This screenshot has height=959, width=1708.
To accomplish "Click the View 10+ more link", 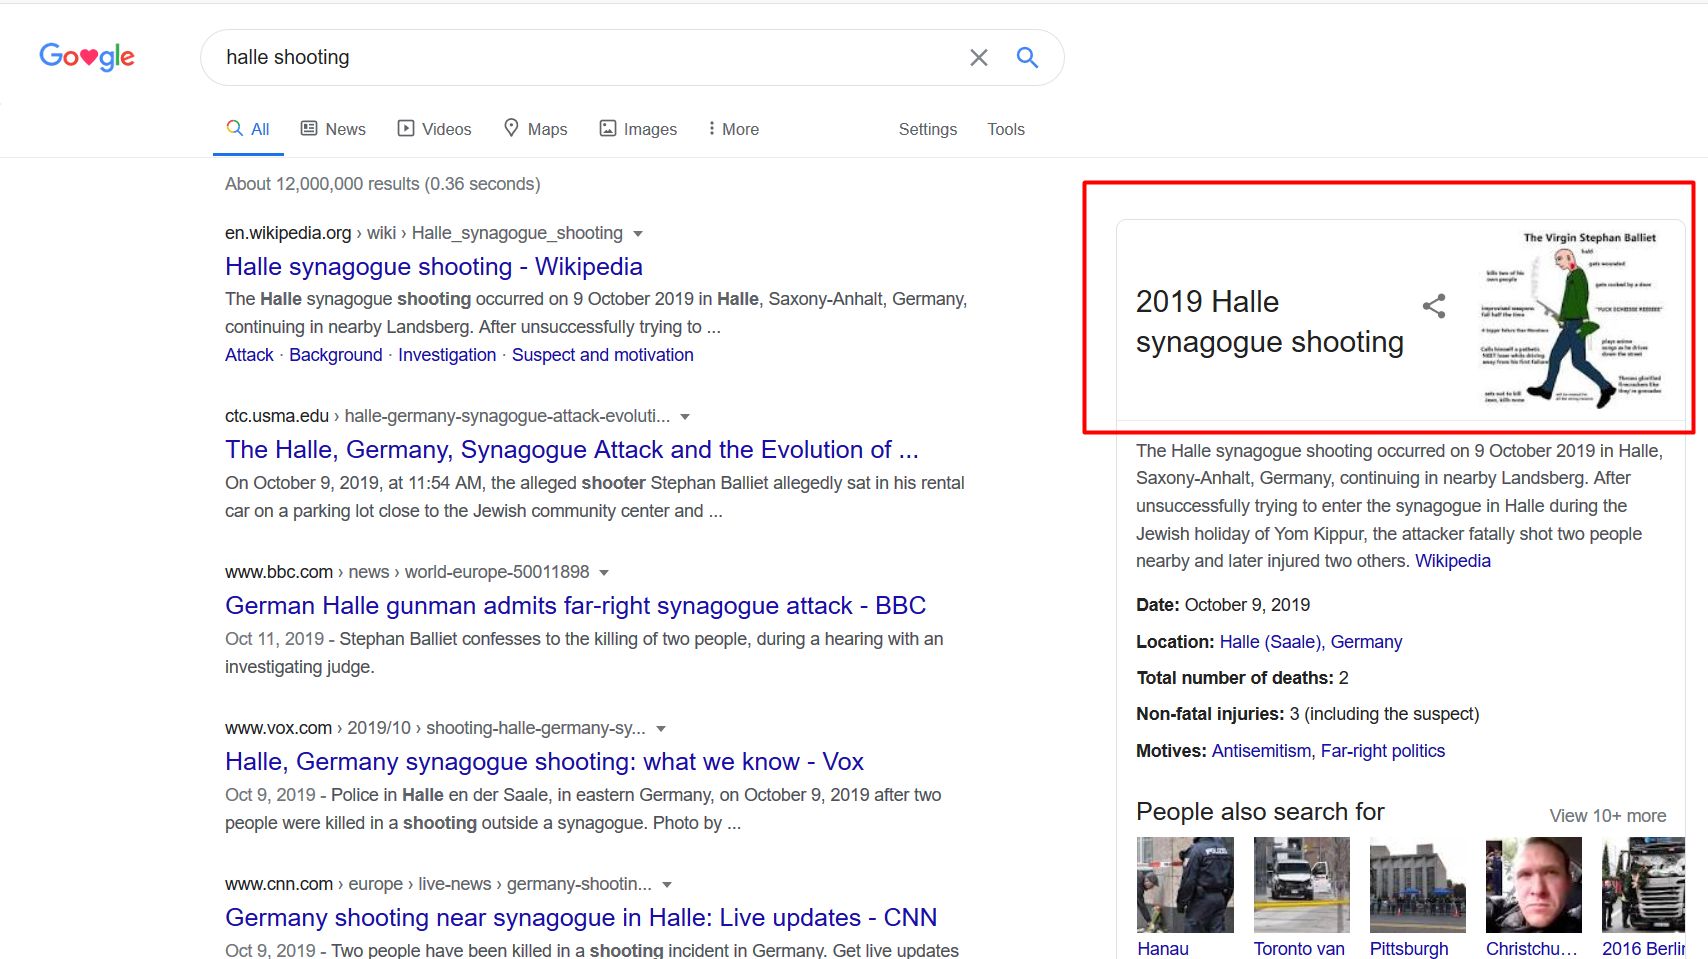I will (x=1607, y=815).
